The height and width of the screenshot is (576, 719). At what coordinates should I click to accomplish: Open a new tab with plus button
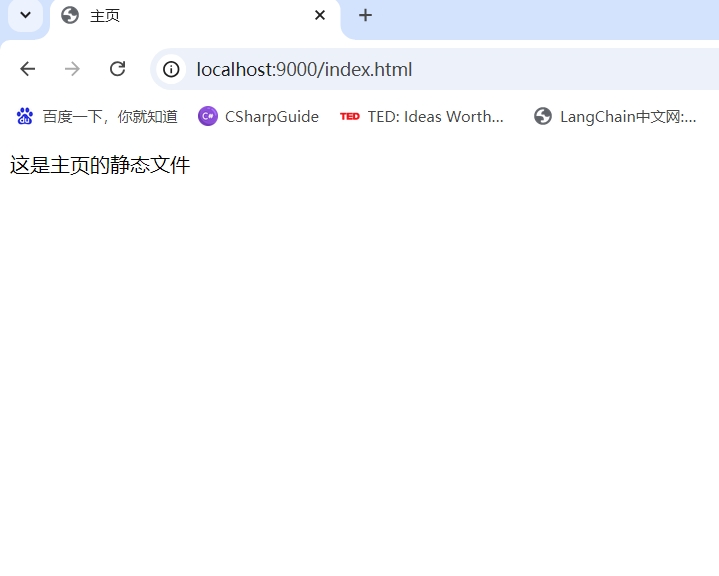point(365,16)
